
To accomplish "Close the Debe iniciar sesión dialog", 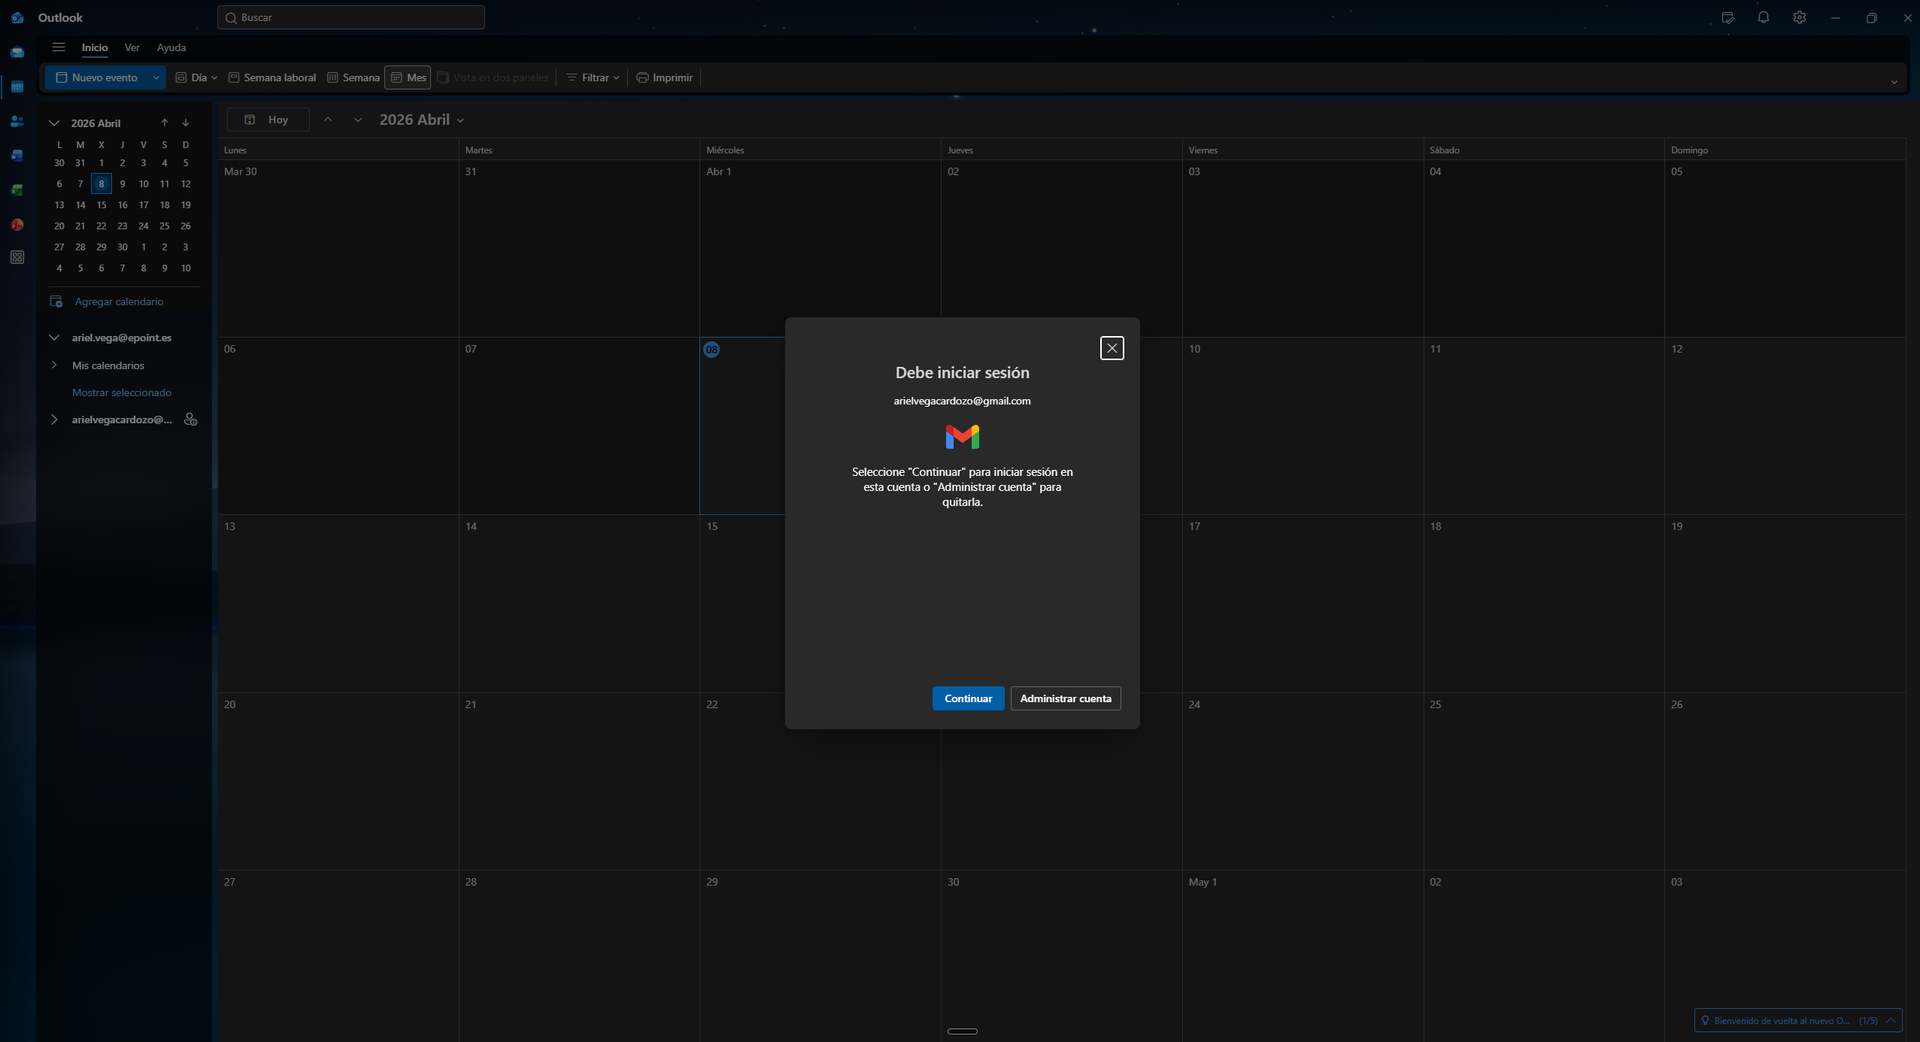I will point(1111,348).
